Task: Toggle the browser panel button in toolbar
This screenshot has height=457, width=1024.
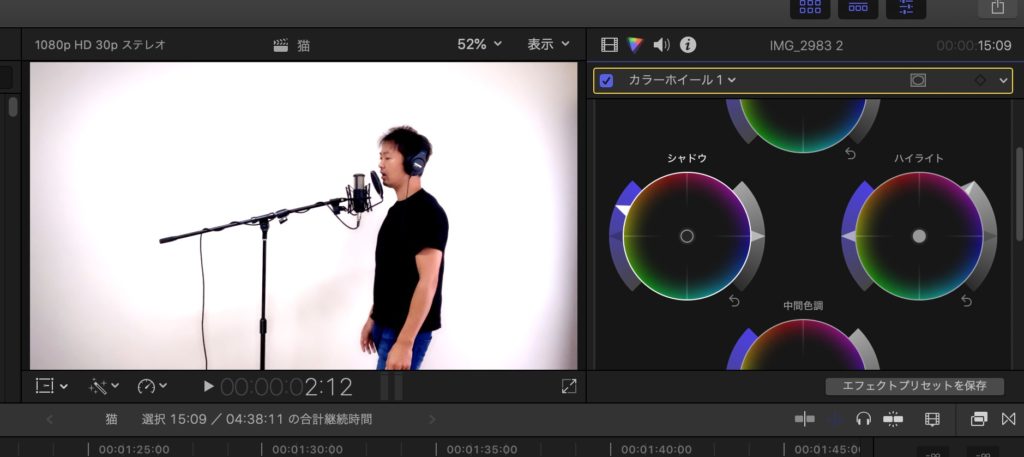Action: [810, 7]
